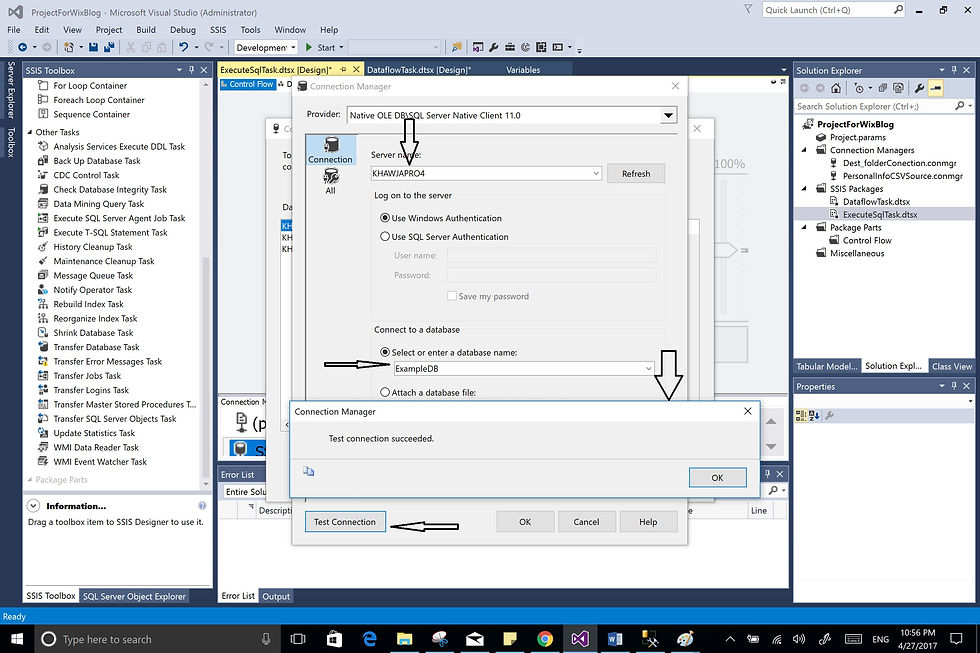Click the Quick Launch search box

pos(834,10)
